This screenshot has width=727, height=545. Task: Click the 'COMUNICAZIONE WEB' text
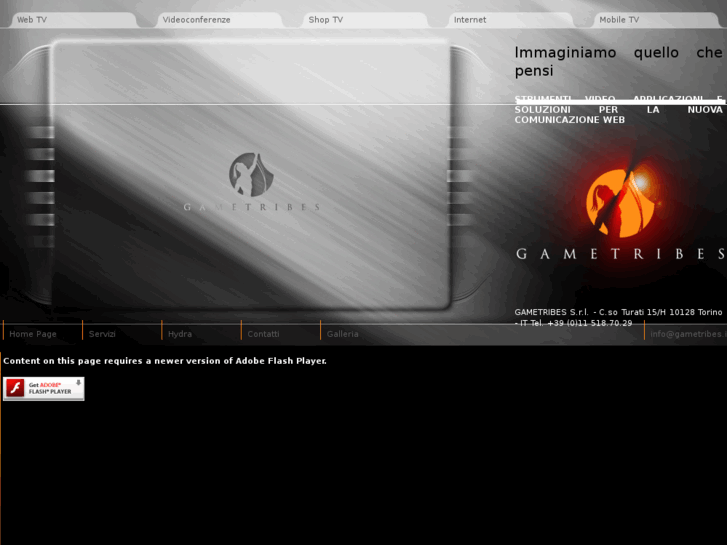(x=569, y=120)
